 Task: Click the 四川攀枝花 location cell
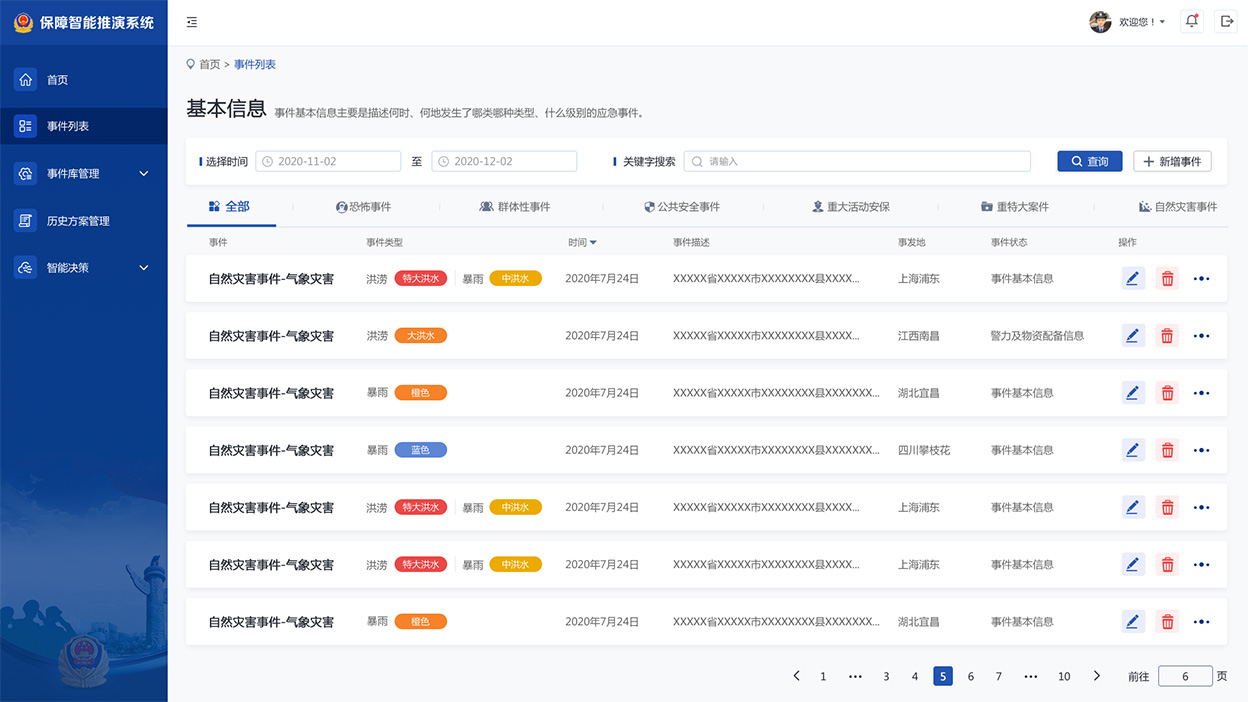924,450
